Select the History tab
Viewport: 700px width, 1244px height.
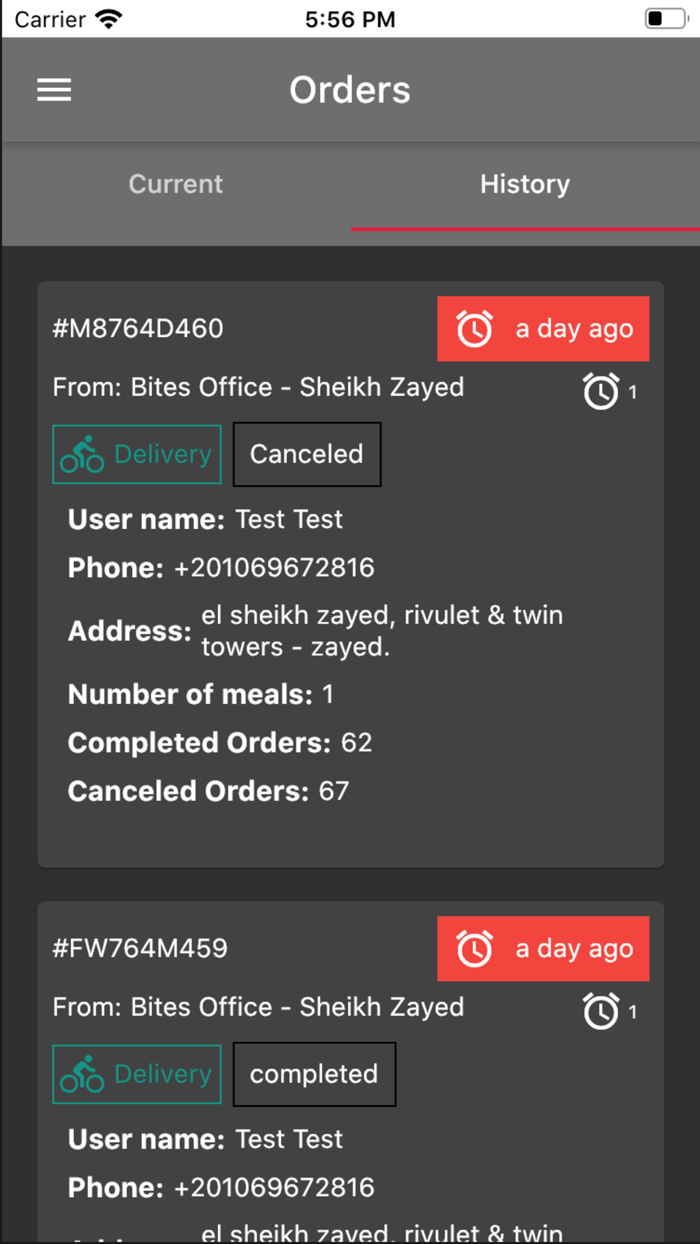(x=524, y=184)
